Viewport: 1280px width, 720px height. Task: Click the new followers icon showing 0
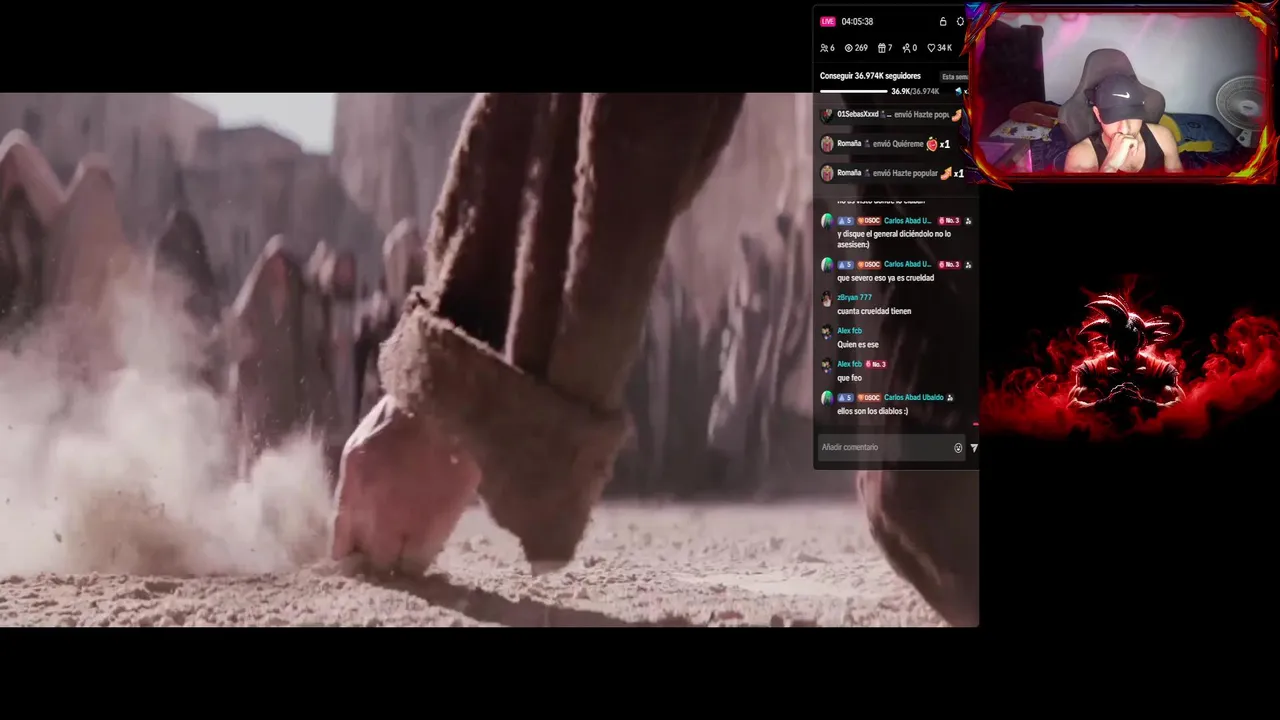(x=906, y=48)
